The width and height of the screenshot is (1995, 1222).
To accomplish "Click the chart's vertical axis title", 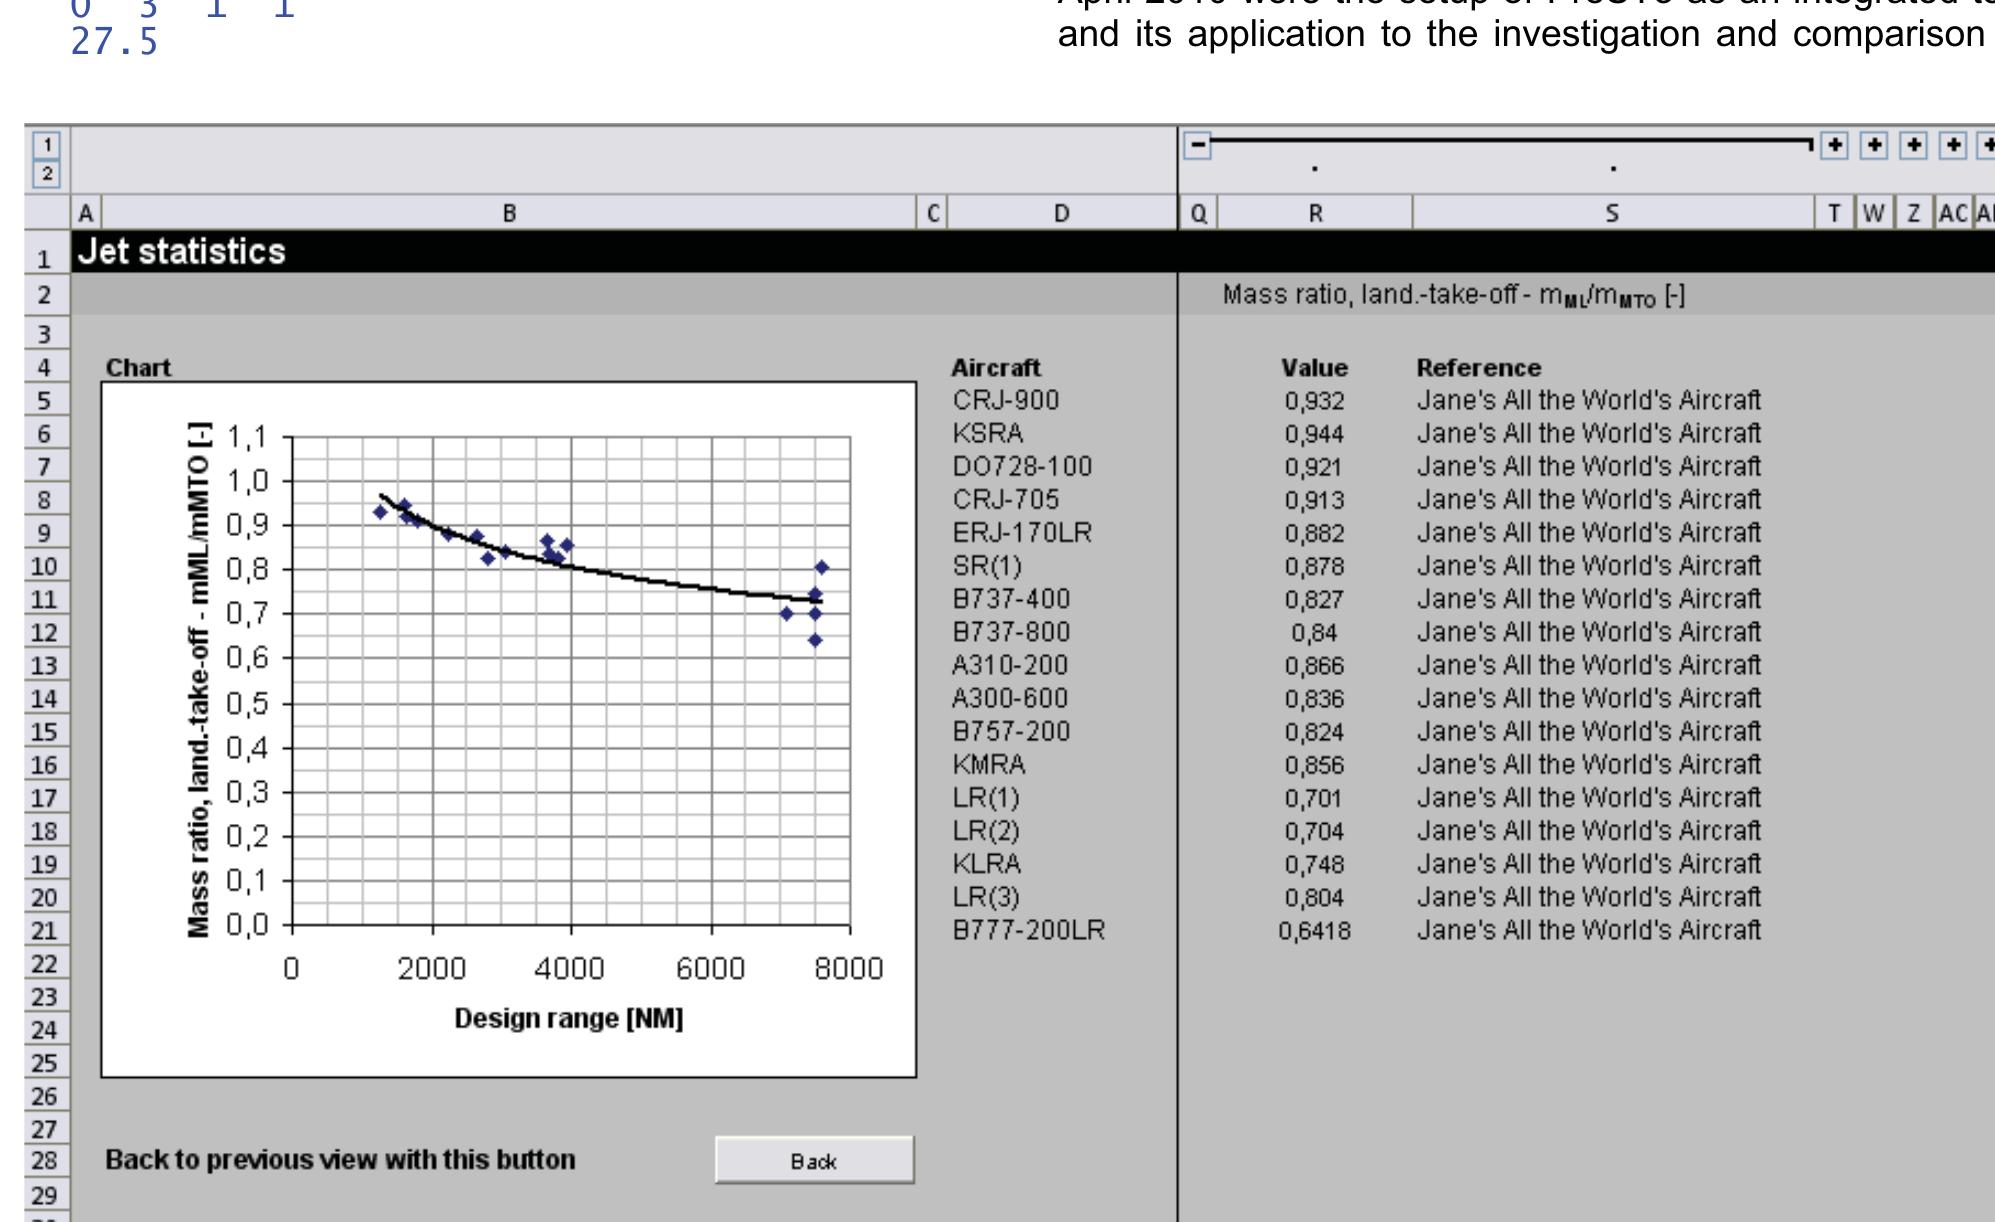I will click(x=199, y=680).
